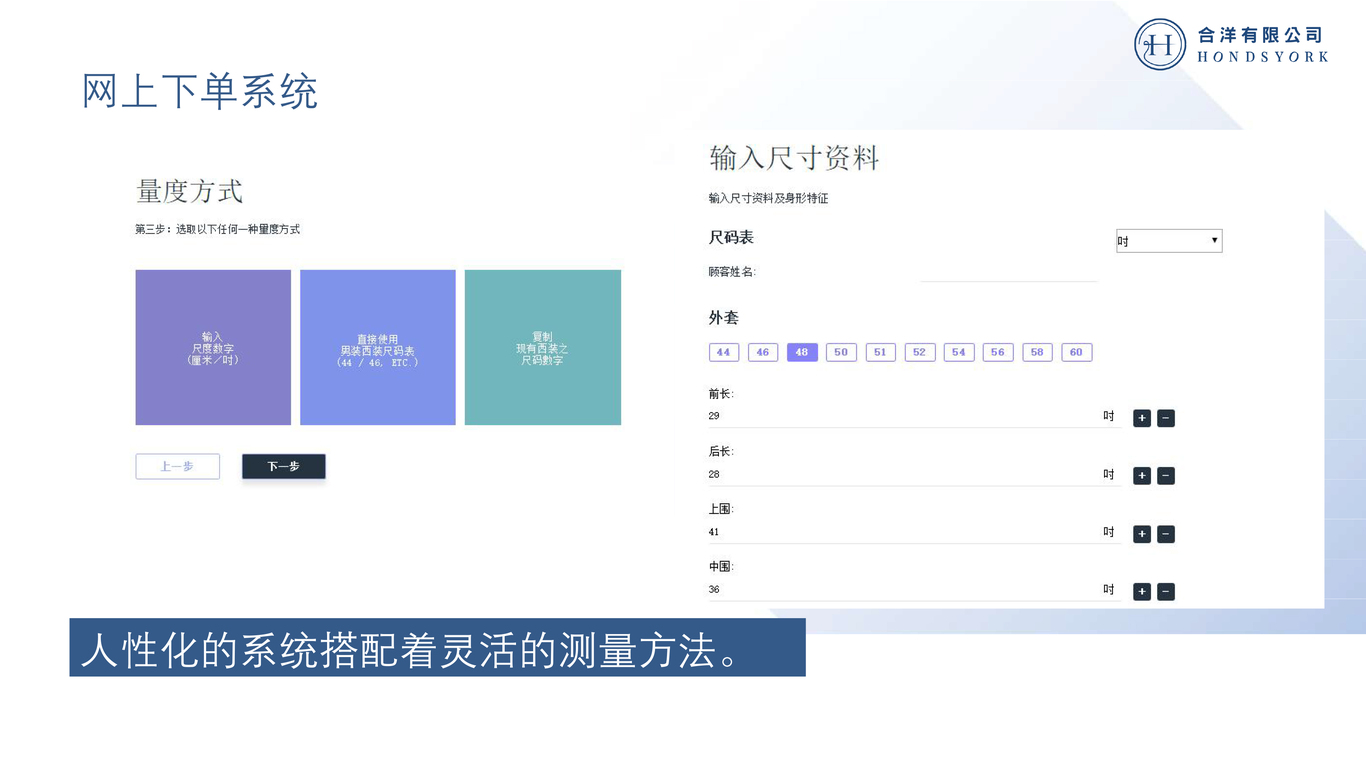
Task: Continue with the 下一步 button
Action: tap(284, 466)
